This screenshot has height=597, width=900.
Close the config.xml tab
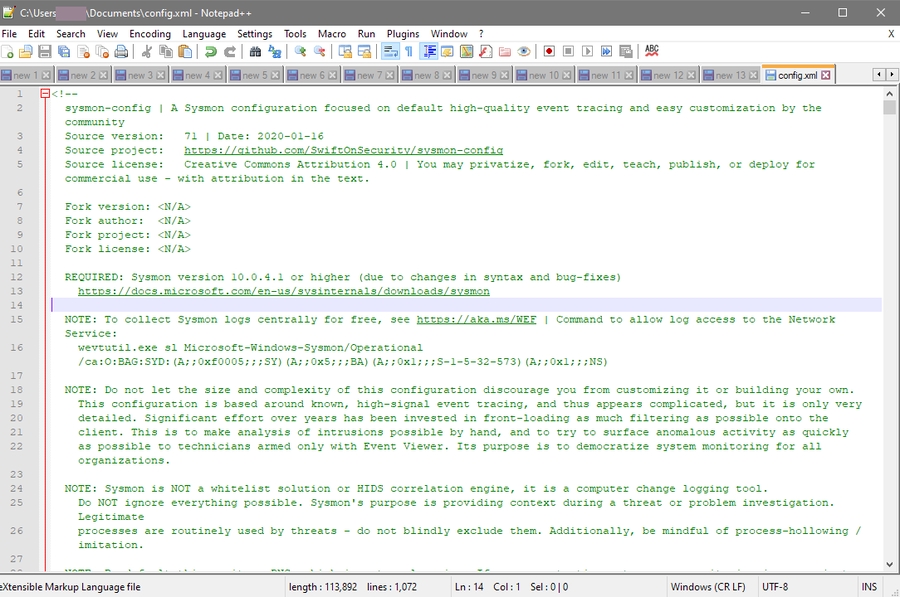[x=826, y=75]
